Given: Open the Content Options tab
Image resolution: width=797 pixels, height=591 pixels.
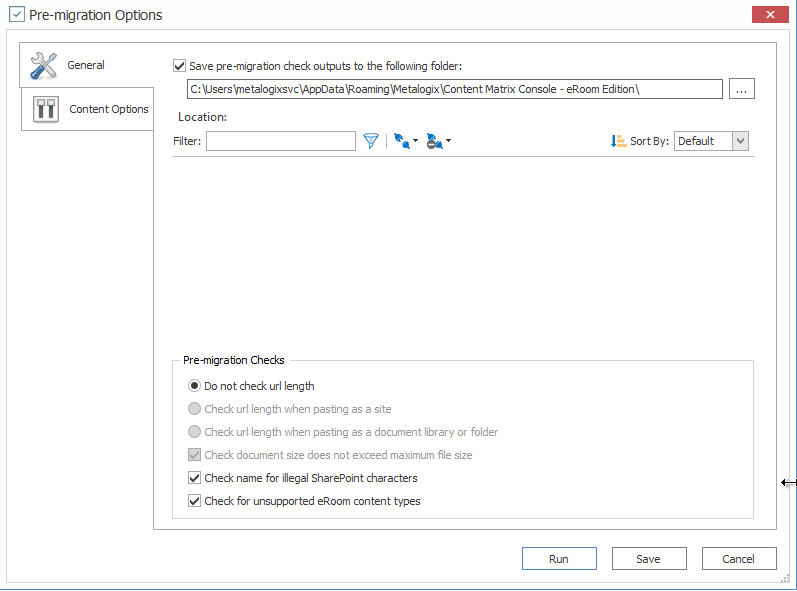Looking at the screenshot, I should coord(108,109).
